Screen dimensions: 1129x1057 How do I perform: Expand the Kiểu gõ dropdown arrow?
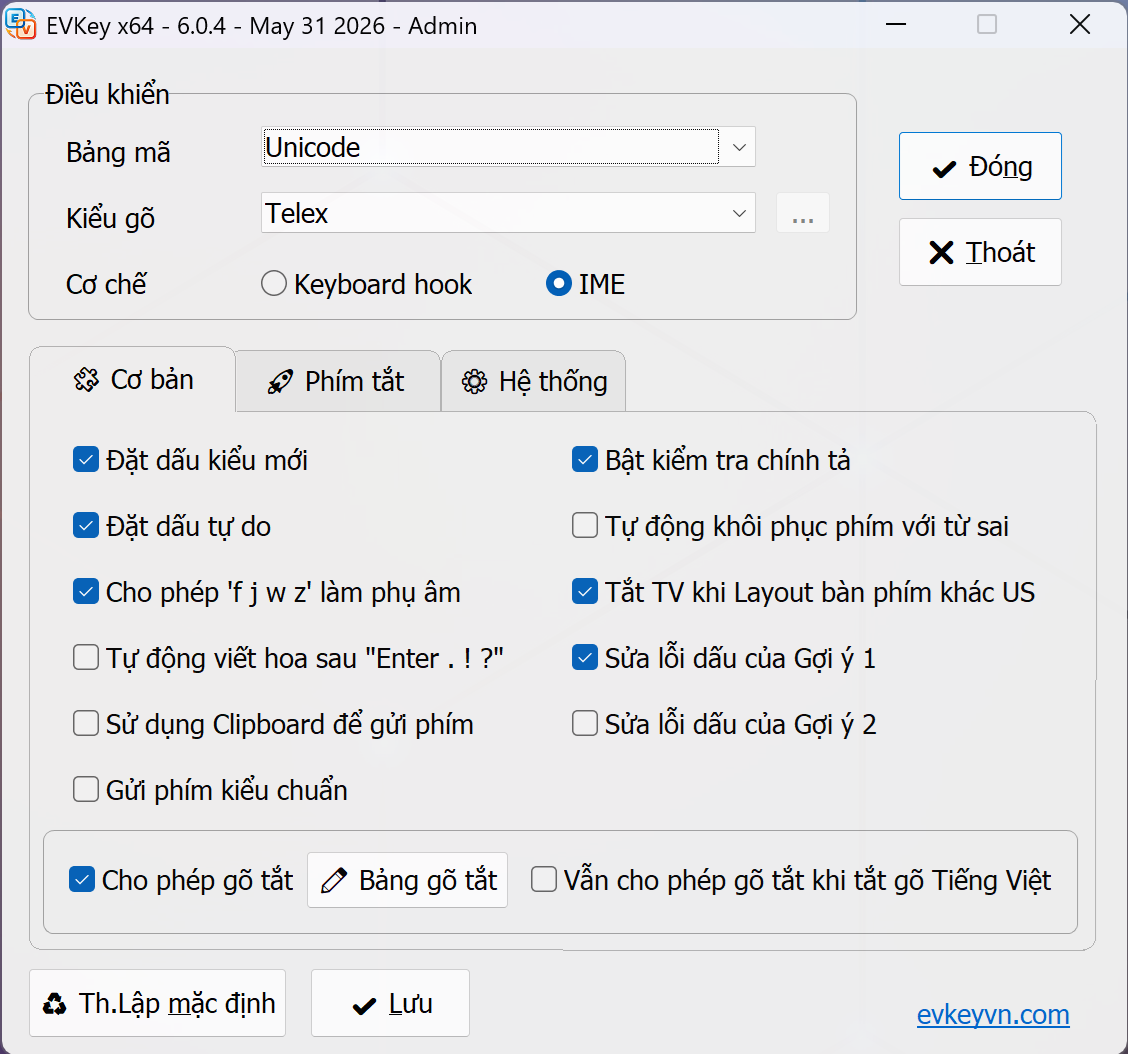coord(739,213)
